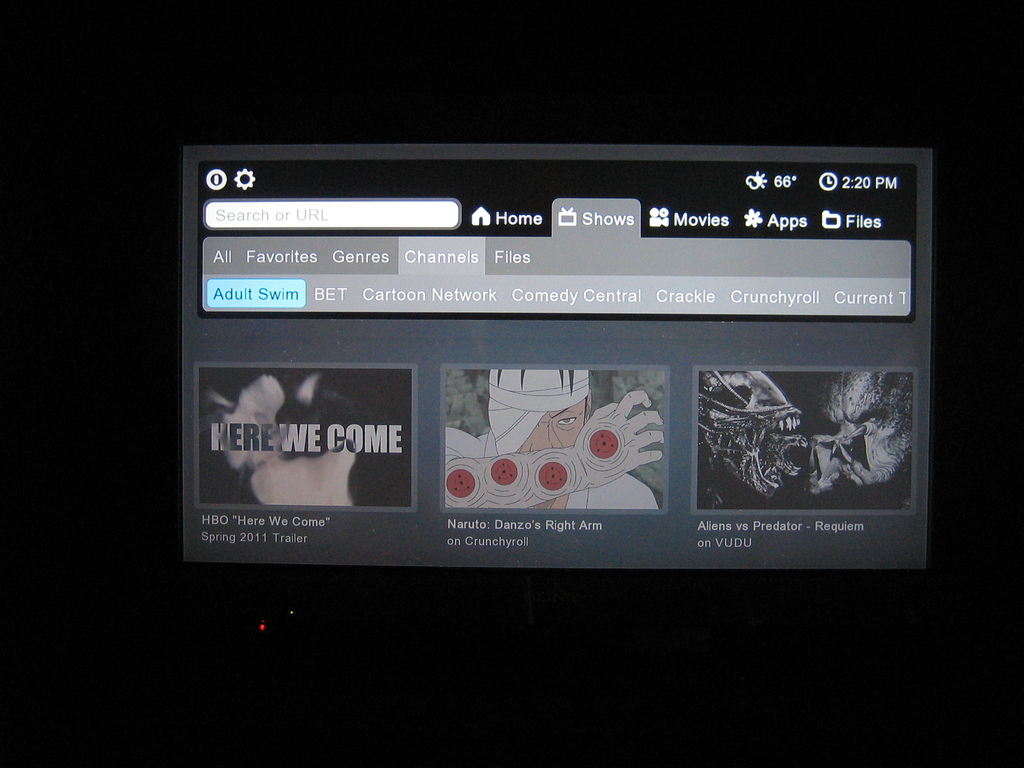Viewport: 1024px width, 768px height.
Task: Open the Movies tab label
Action: click(701, 219)
